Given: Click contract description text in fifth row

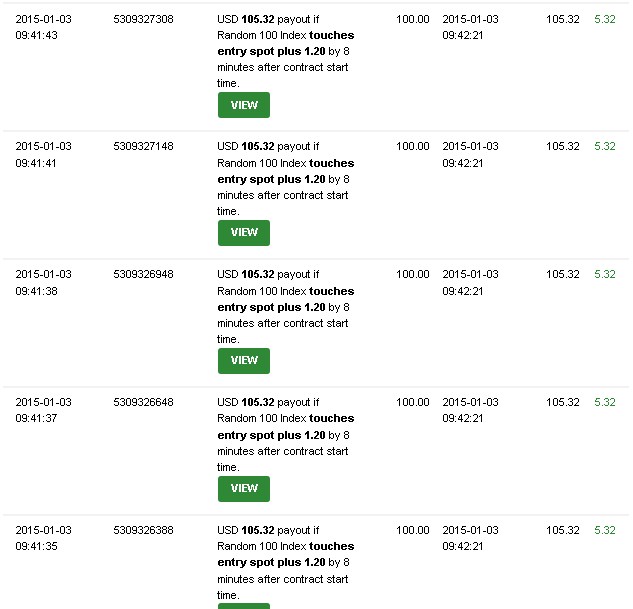Looking at the screenshot, I should click(285, 562).
